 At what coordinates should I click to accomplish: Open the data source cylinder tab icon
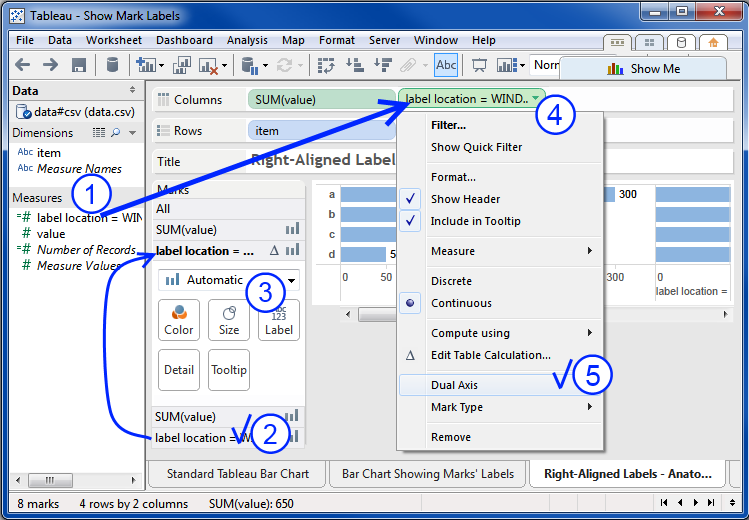coord(682,43)
